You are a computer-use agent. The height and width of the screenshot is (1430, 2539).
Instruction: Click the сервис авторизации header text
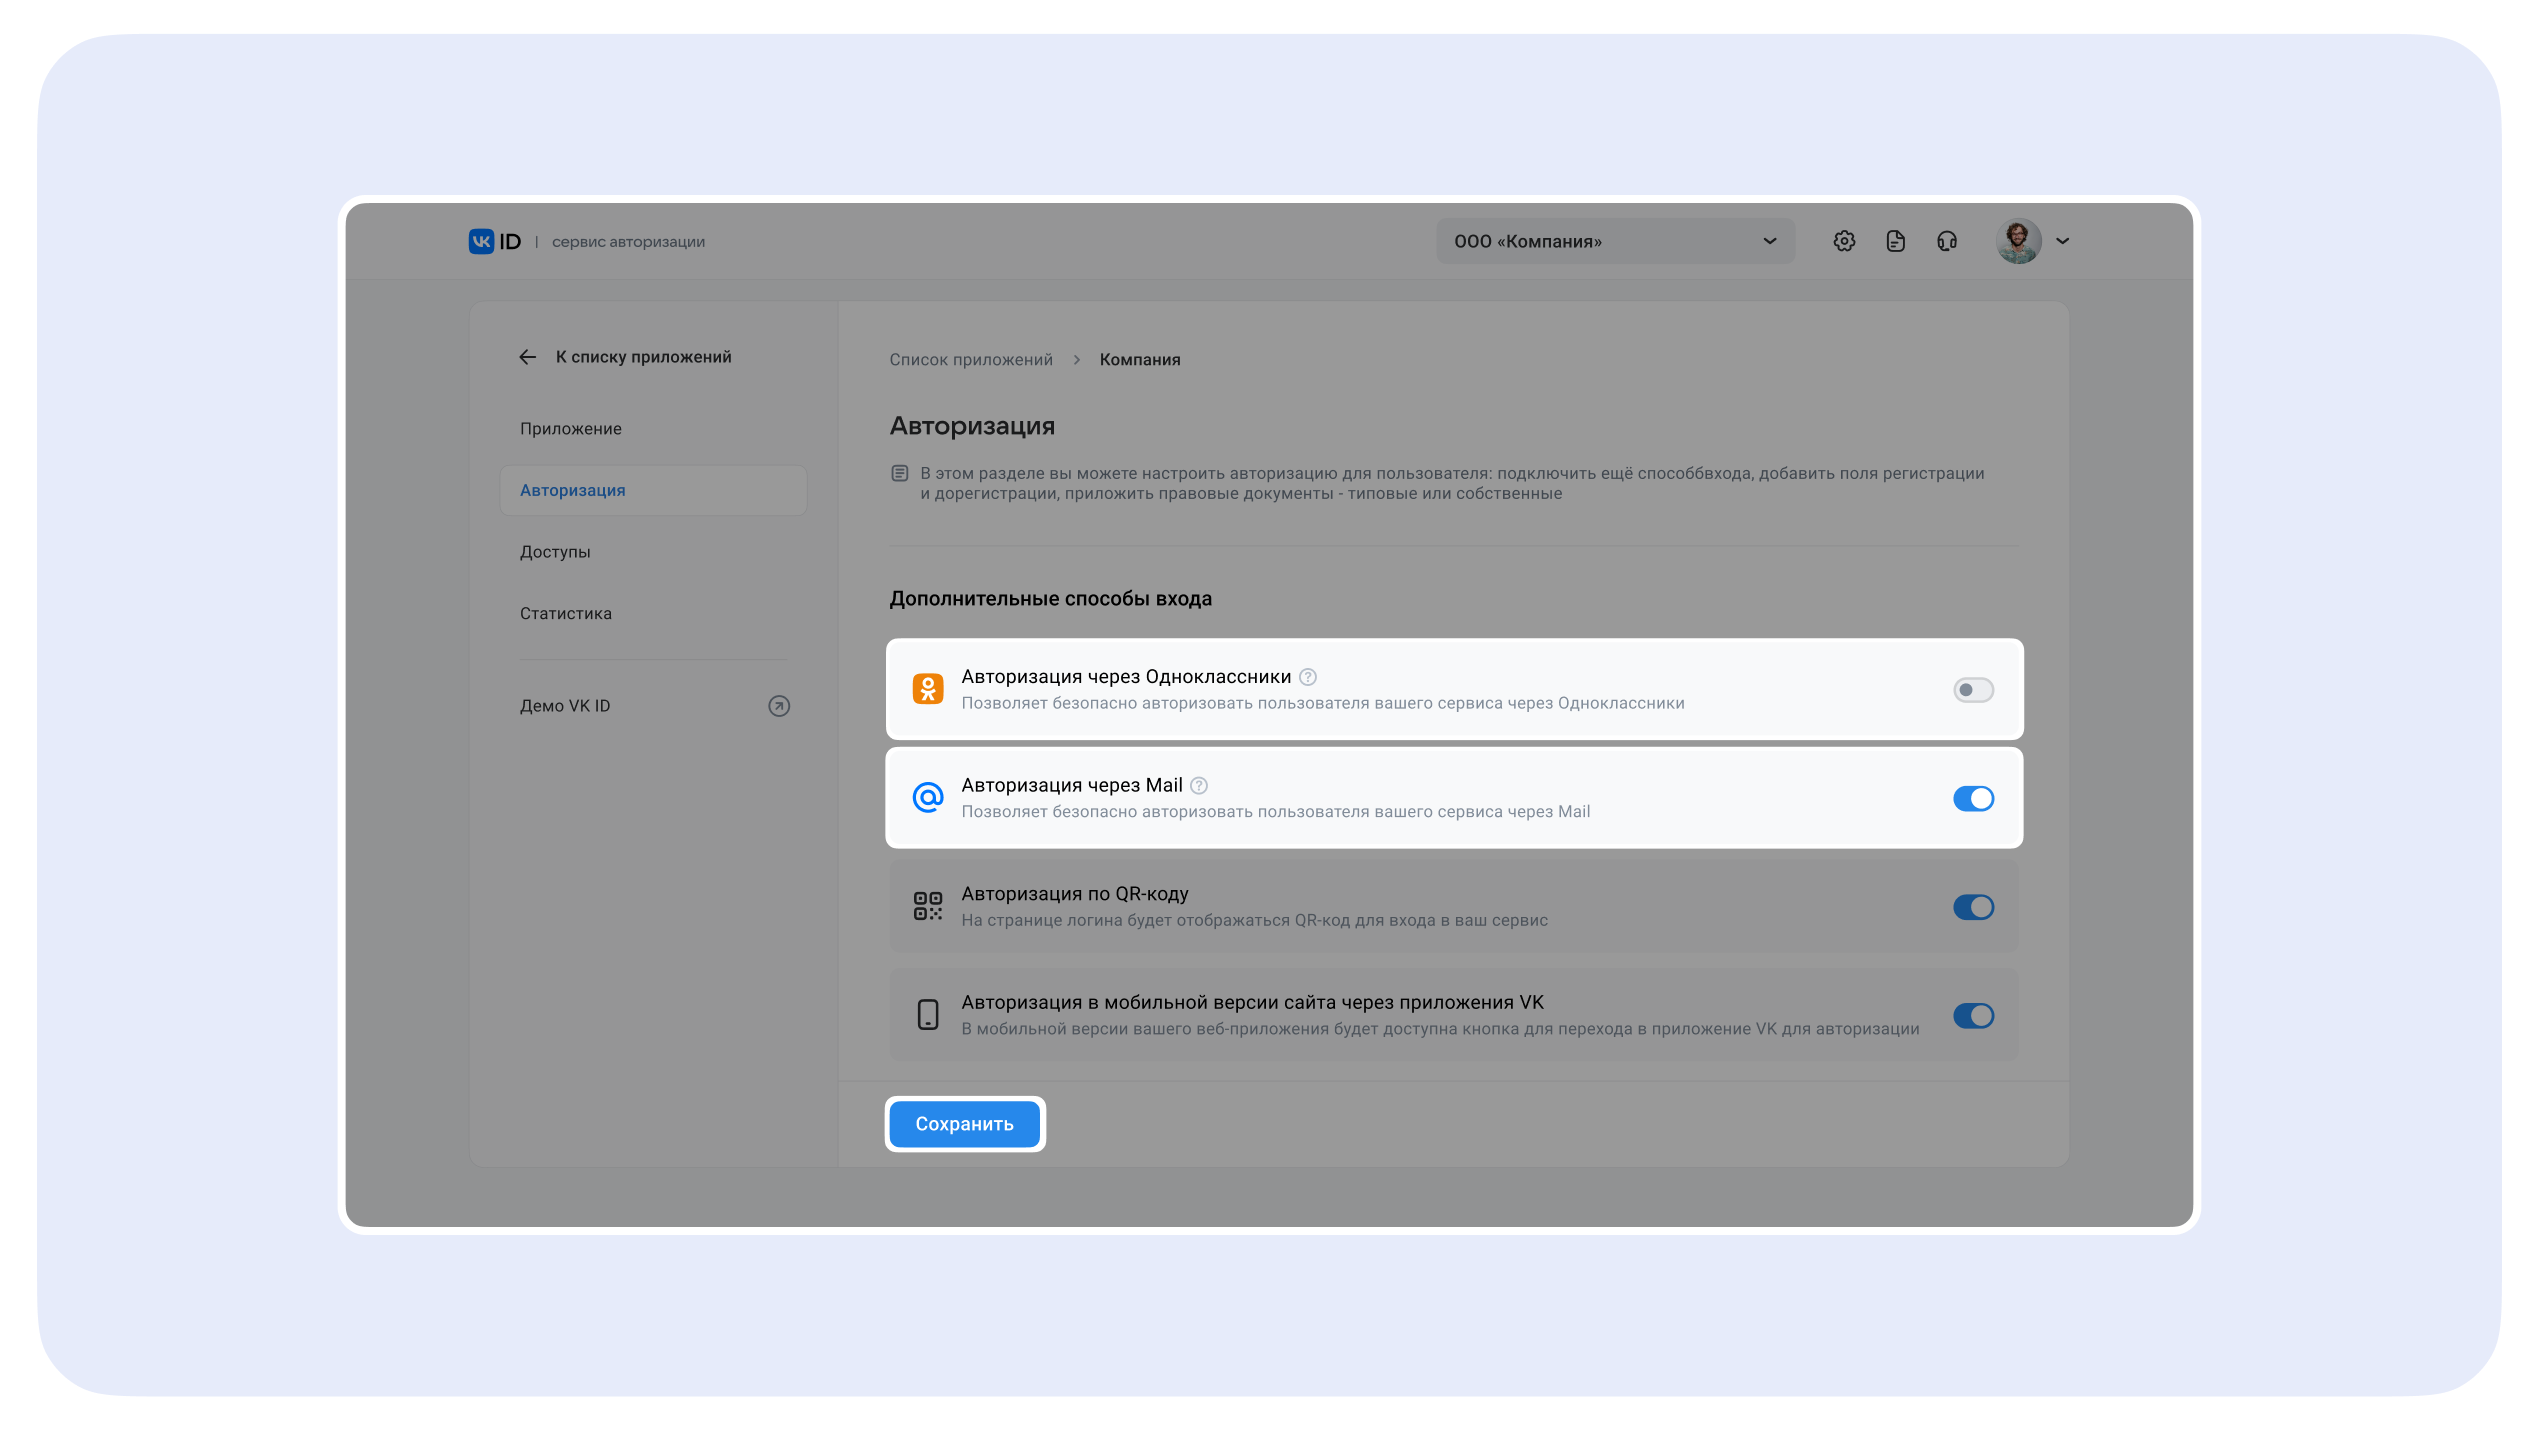pos(628,242)
